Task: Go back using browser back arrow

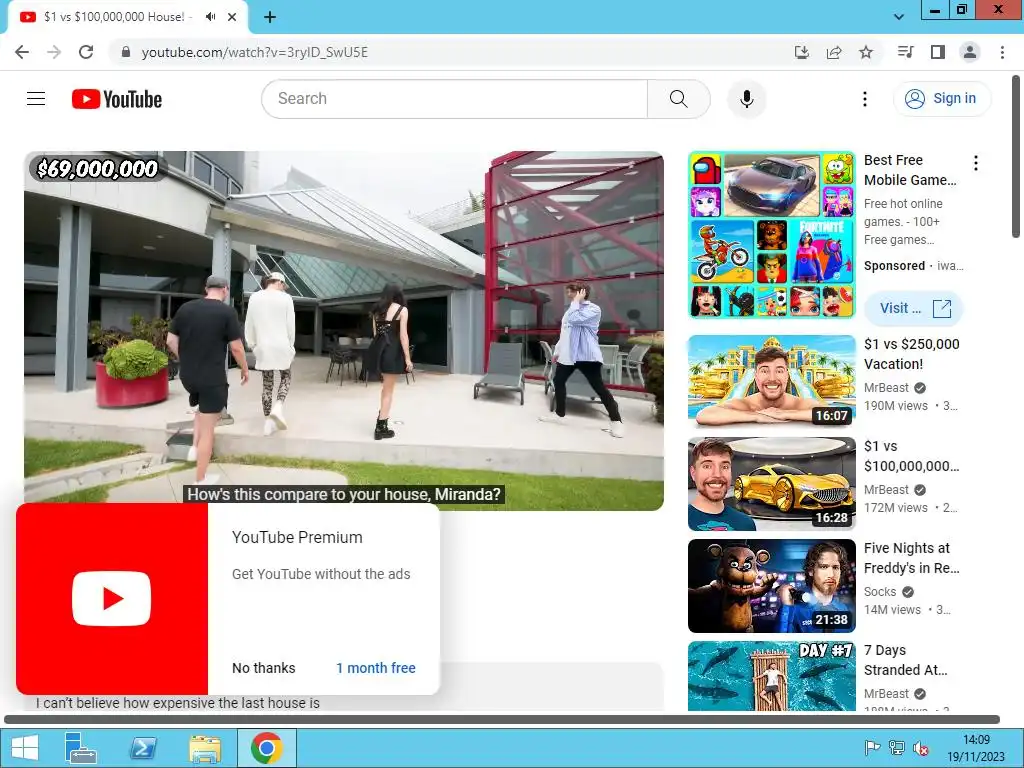Action: click(x=22, y=52)
